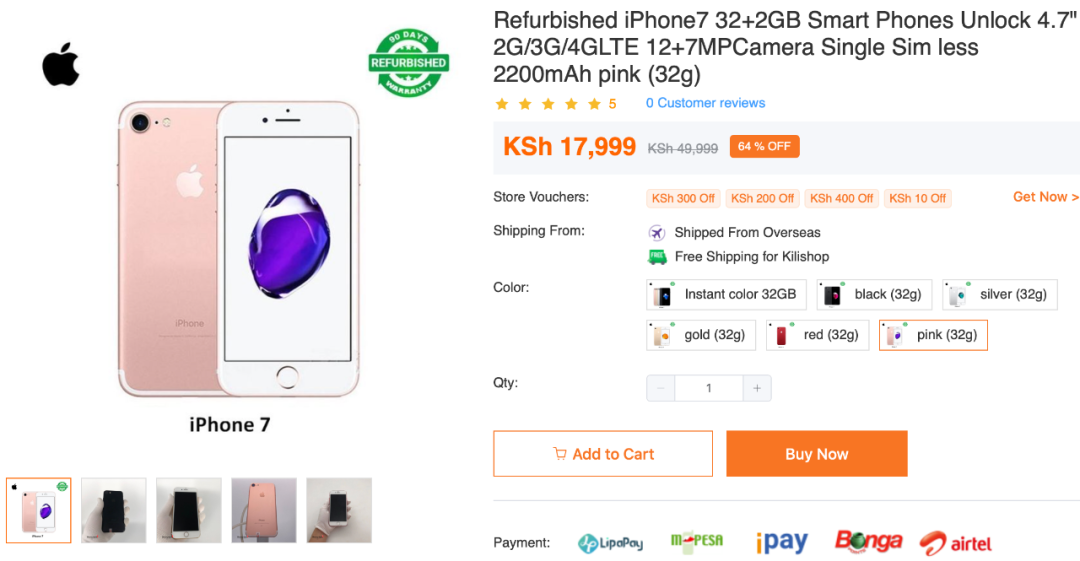Choose the red (32g) color variant
This screenshot has width=1080, height=561.
pyautogui.click(x=818, y=335)
